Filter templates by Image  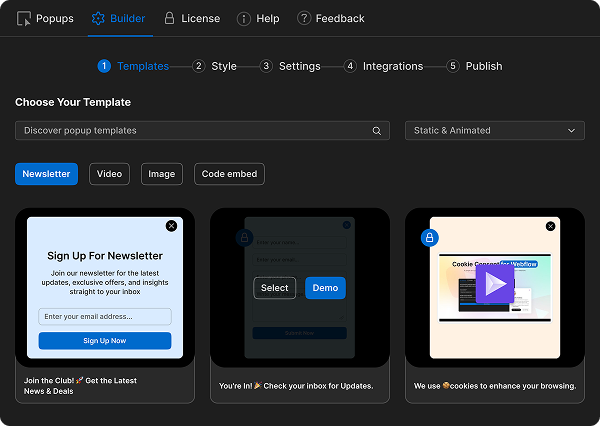(162, 174)
